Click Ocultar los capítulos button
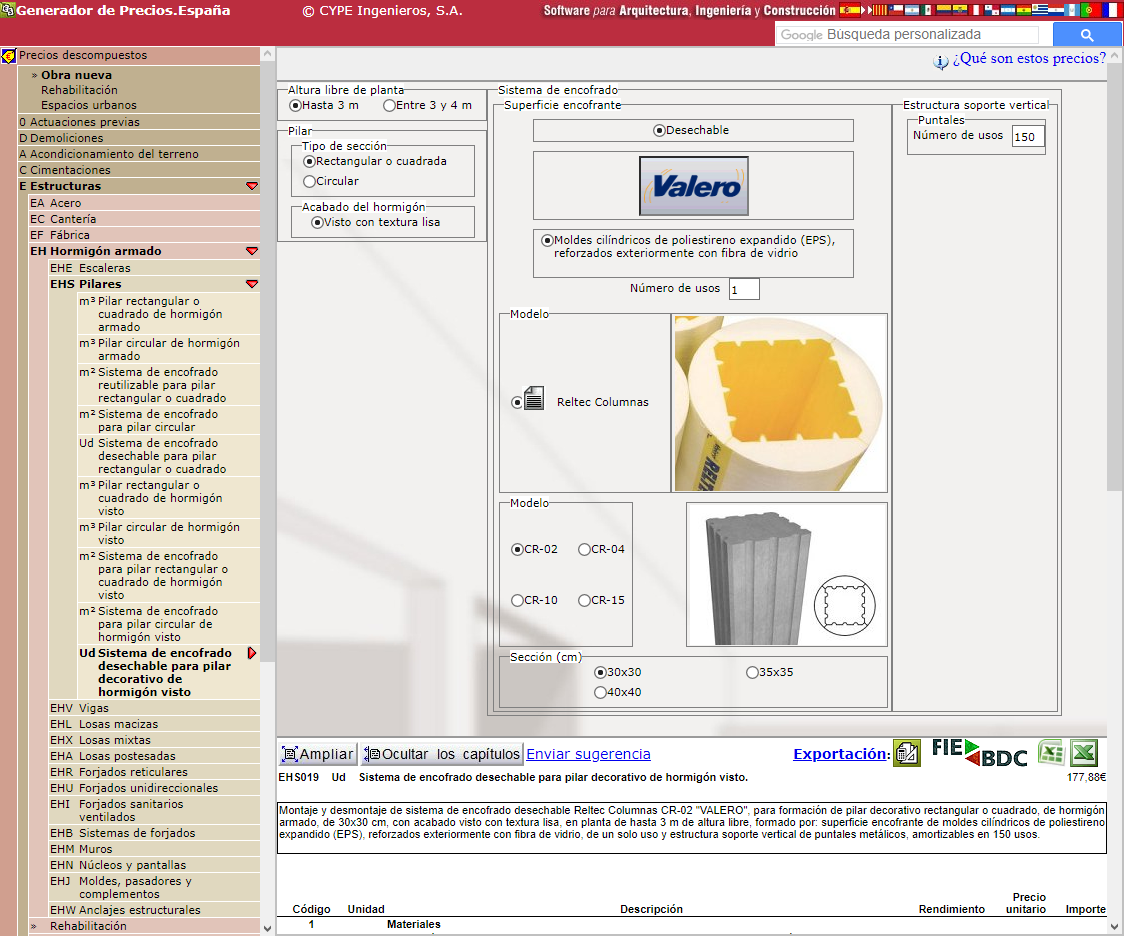This screenshot has width=1124, height=936. click(x=442, y=754)
